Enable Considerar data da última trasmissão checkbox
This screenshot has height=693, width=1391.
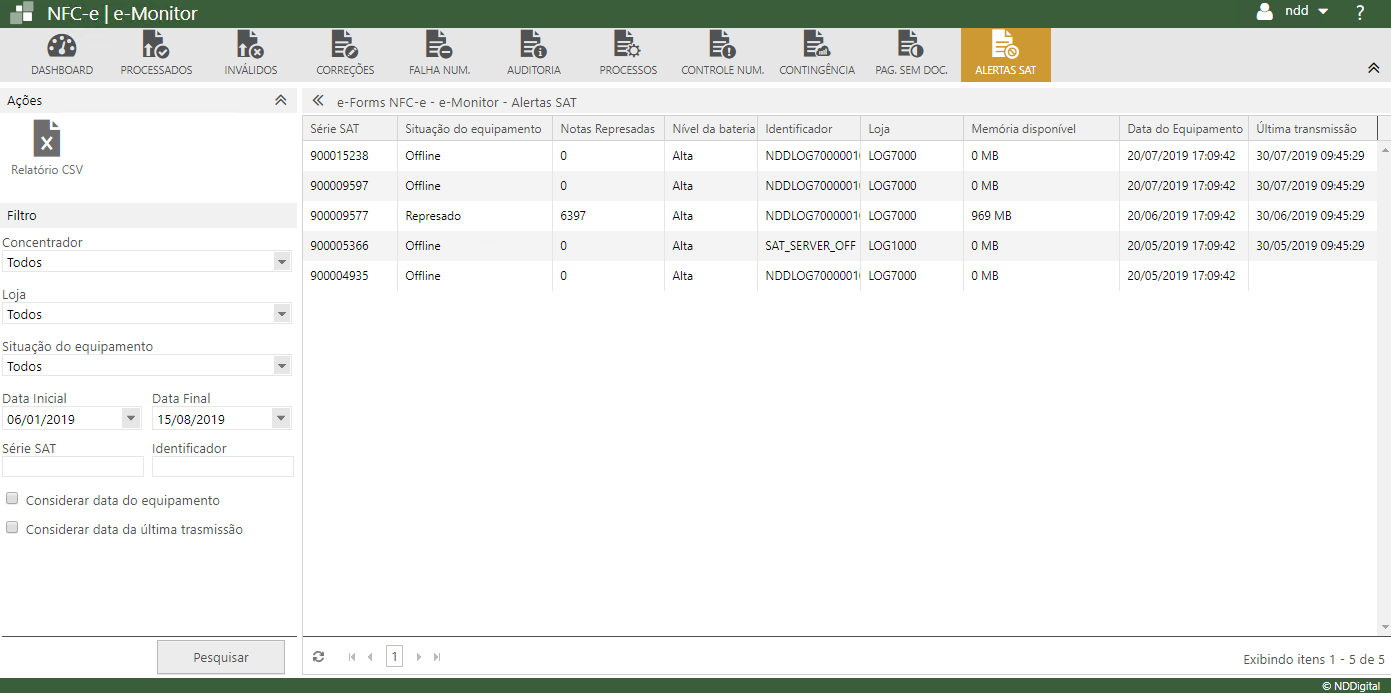13,528
